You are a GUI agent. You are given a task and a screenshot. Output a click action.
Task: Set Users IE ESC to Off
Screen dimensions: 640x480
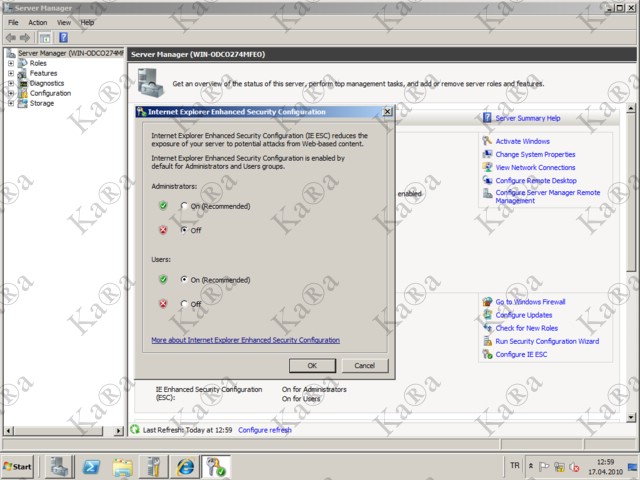[x=184, y=304]
